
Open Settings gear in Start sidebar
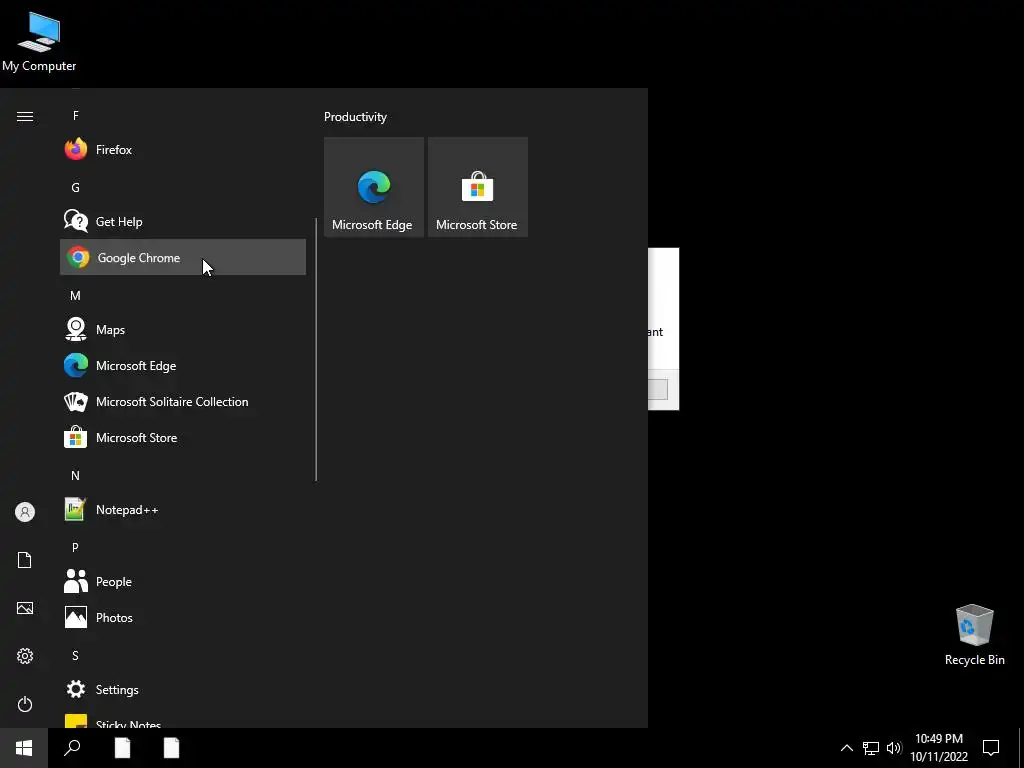[25, 656]
